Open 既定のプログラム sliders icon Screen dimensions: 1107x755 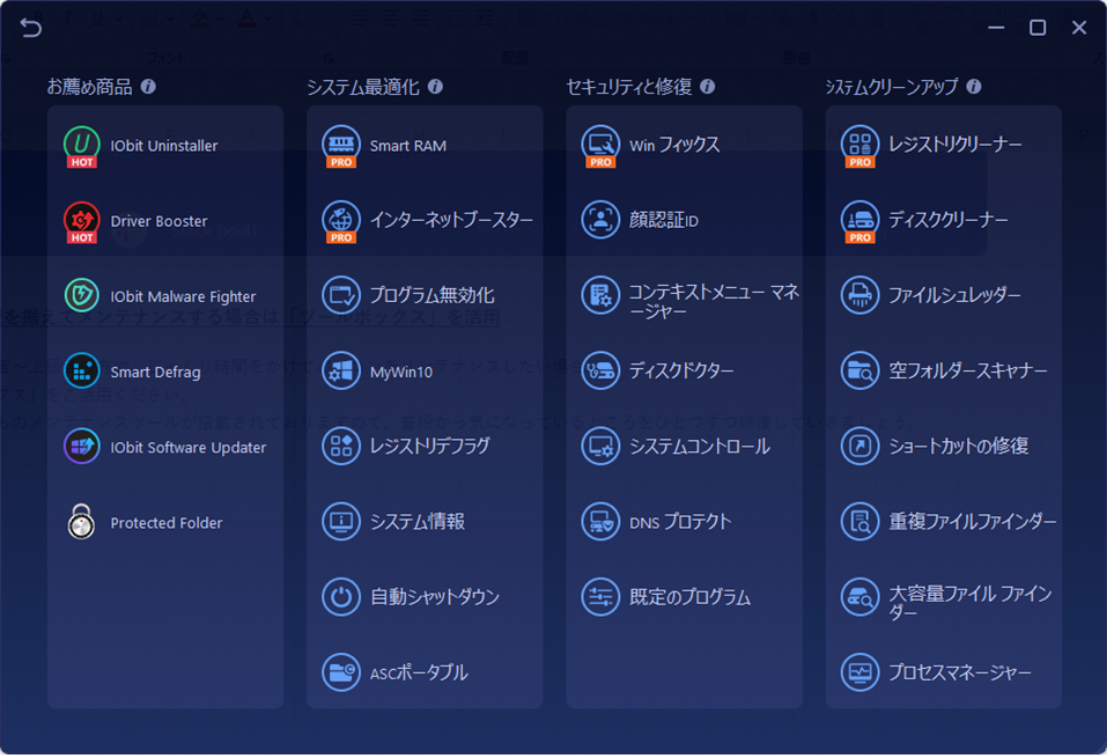tap(601, 597)
